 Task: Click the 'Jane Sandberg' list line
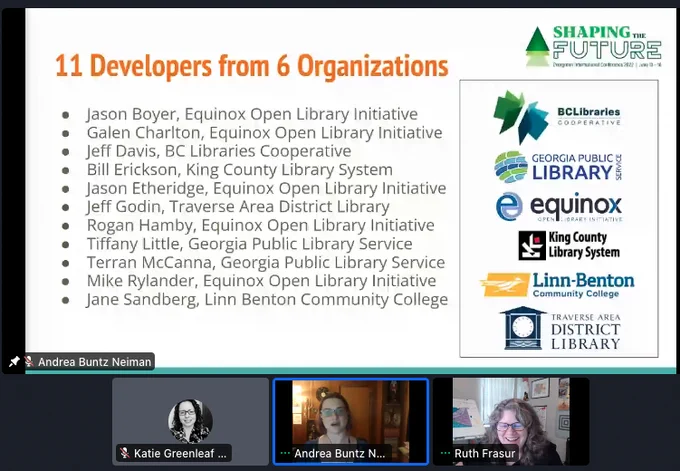(x=267, y=299)
